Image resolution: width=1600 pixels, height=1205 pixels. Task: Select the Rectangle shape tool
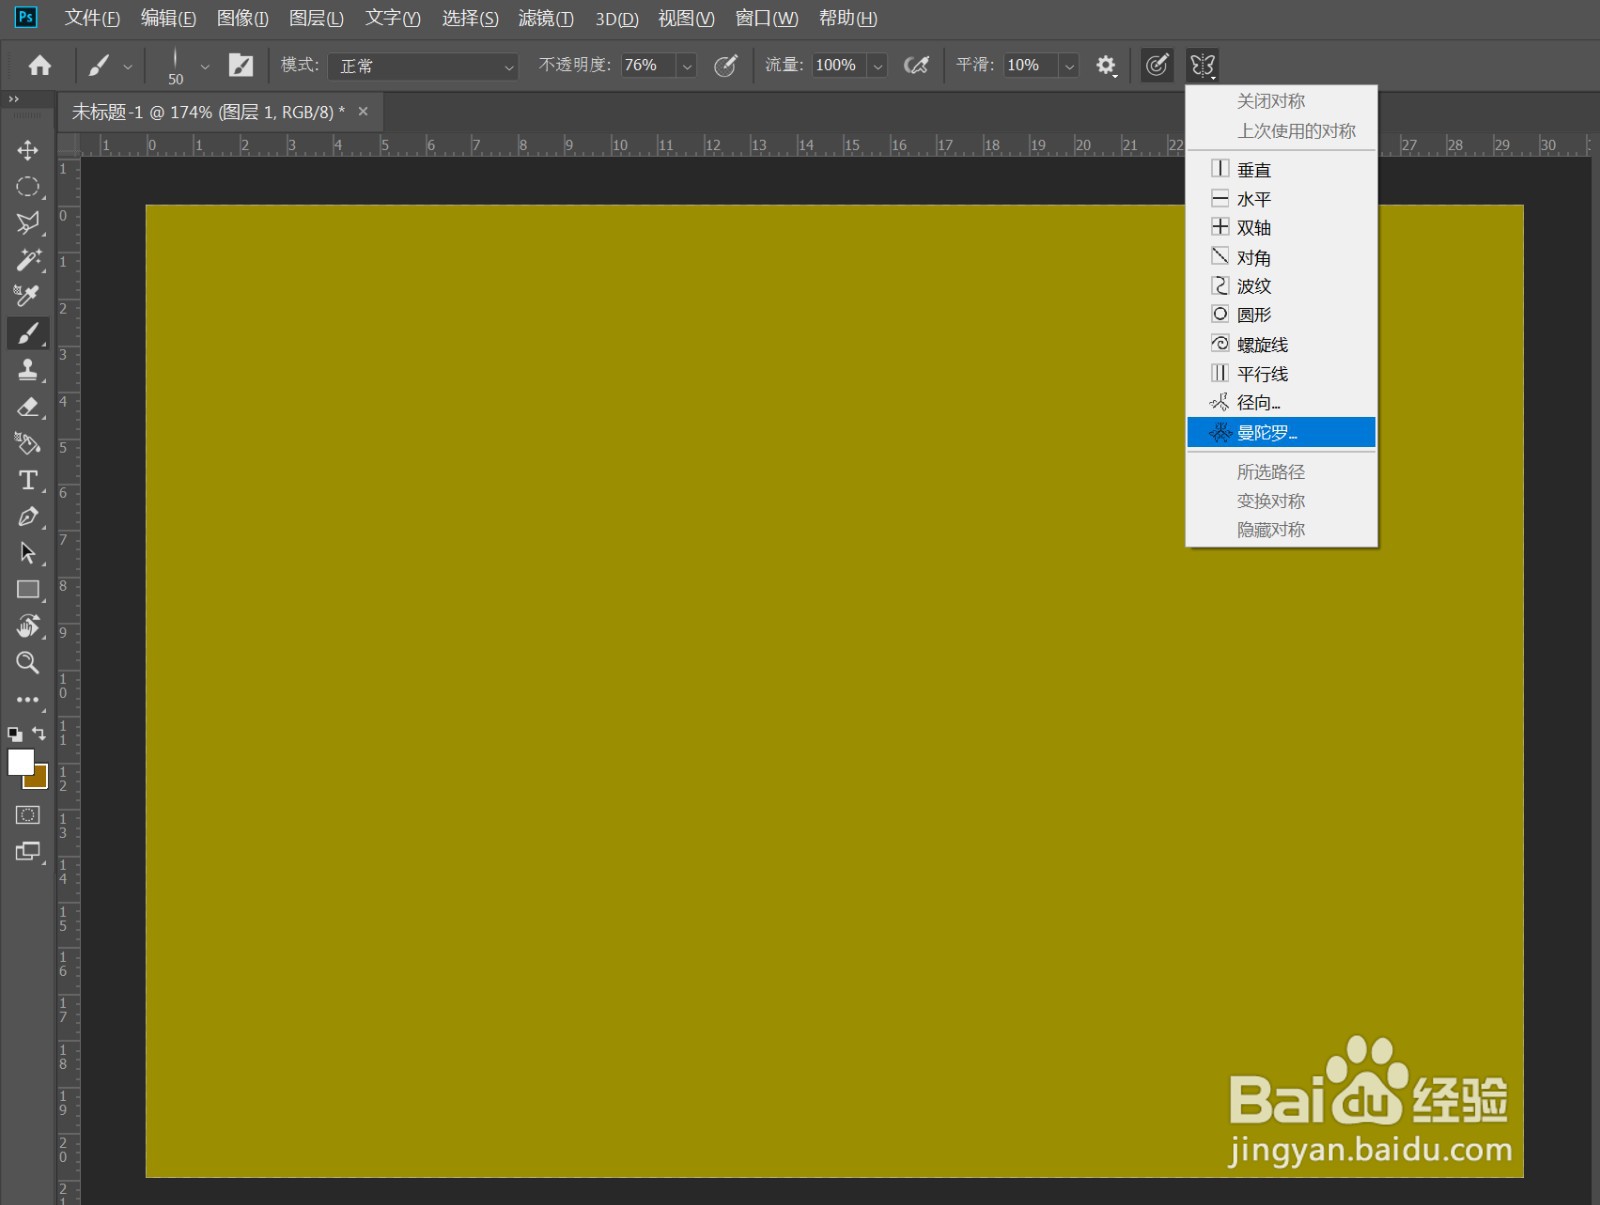[28, 590]
